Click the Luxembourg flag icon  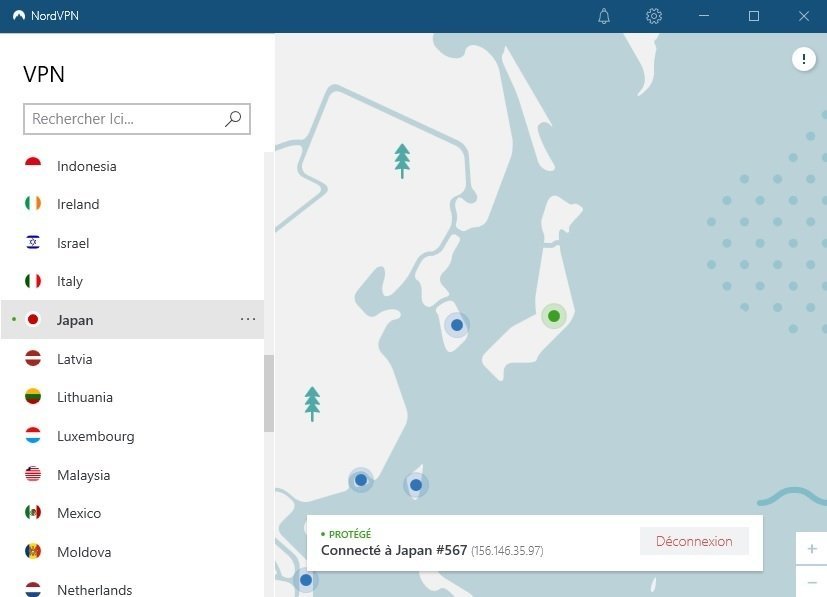coord(33,436)
